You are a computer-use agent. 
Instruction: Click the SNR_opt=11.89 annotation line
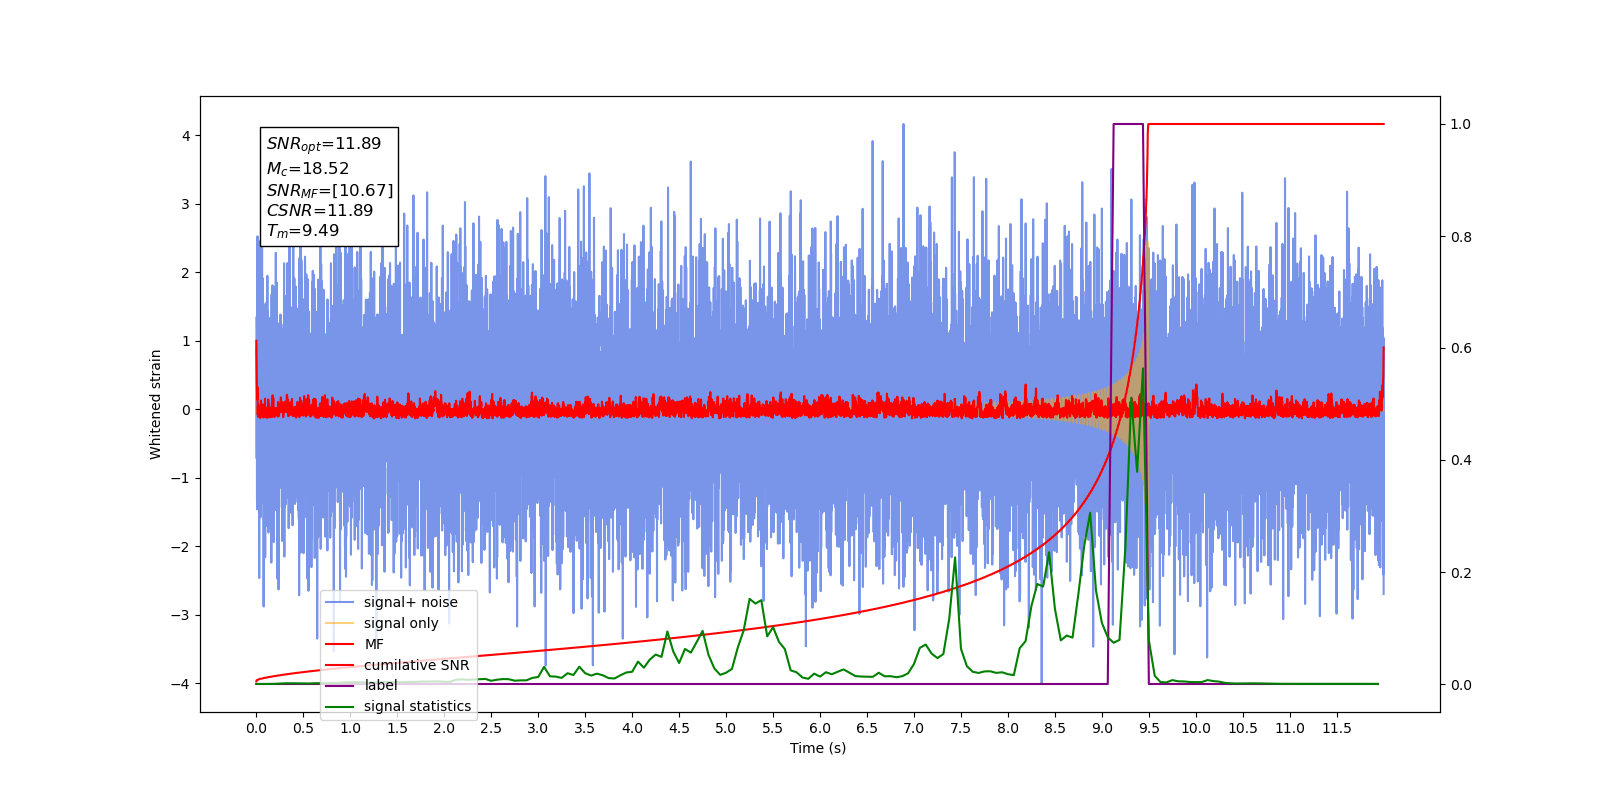[324, 144]
